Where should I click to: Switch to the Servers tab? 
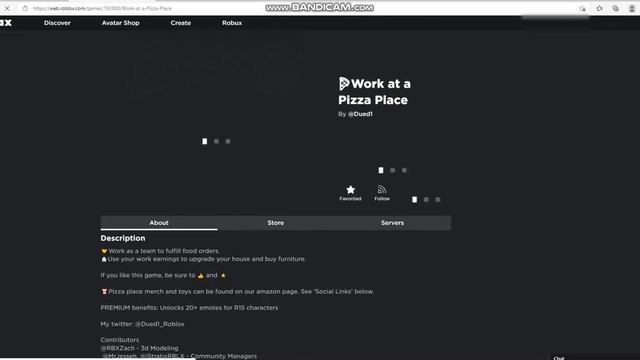coord(392,223)
